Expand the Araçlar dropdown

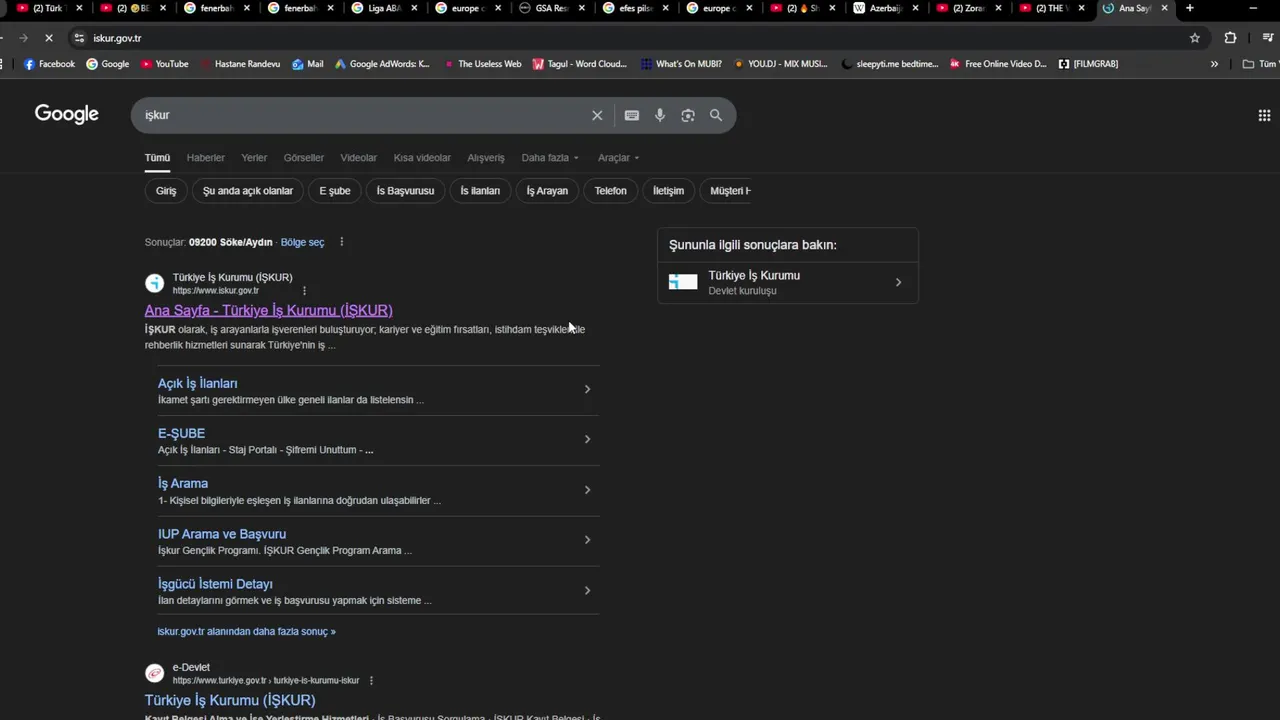pyautogui.click(x=618, y=158)
